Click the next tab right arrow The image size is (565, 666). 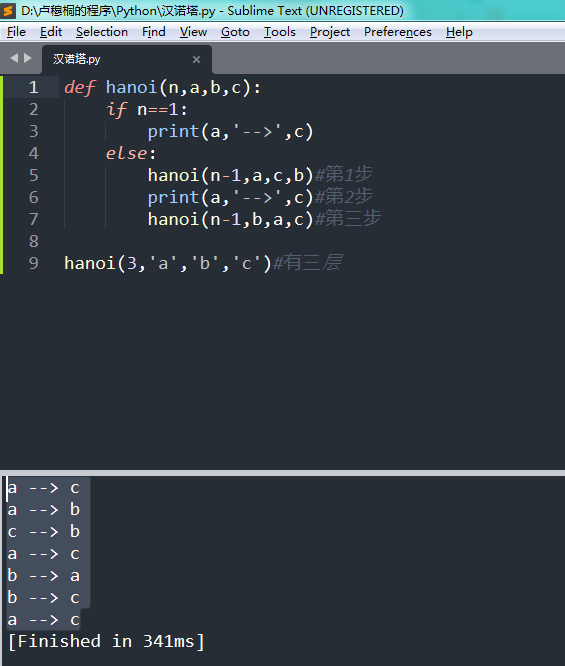coord(28,58)
